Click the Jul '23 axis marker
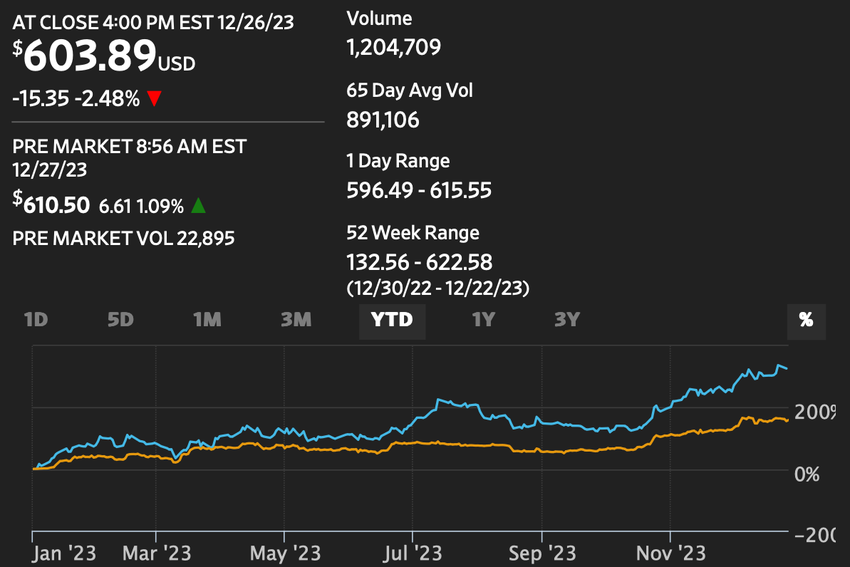The width and height of the screenshot is (850, 567). [413, 553]
